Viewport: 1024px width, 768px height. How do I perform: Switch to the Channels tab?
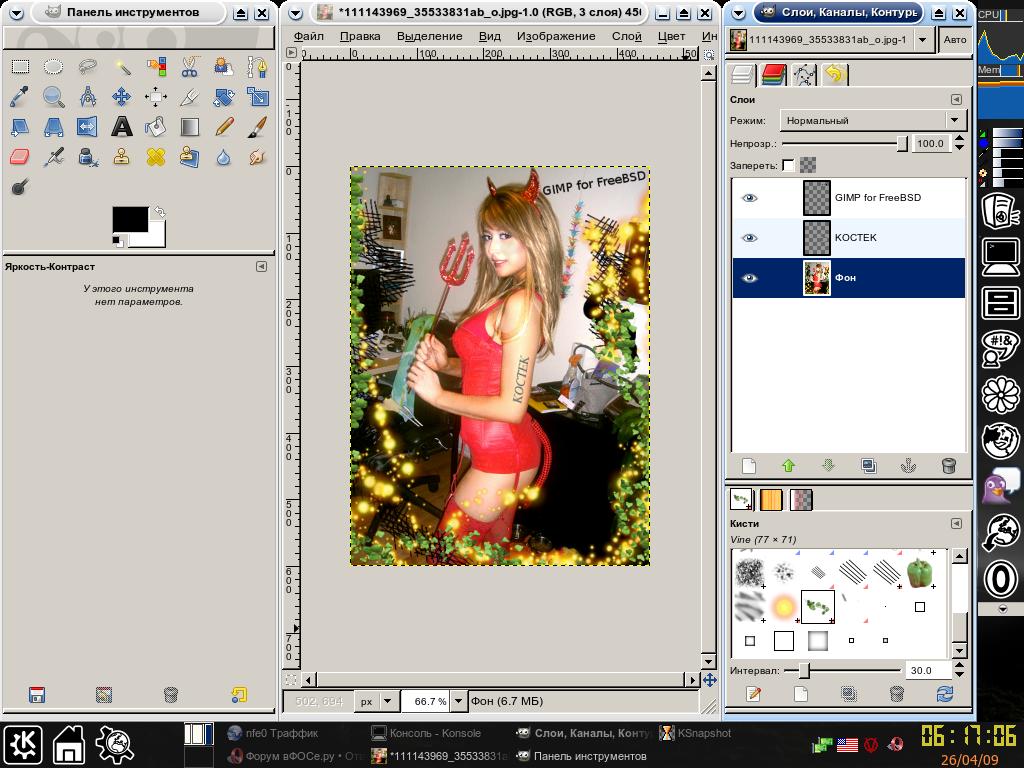(773, 75)
